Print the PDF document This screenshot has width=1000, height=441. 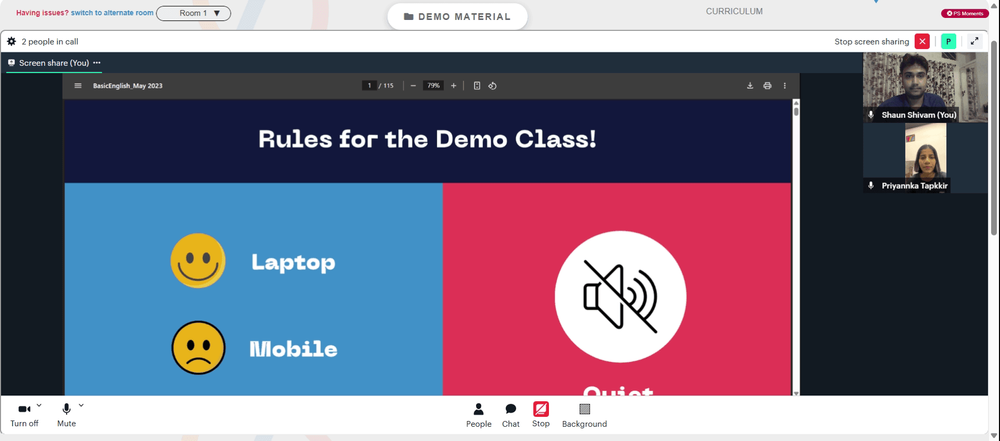click(x=767, y=86)
